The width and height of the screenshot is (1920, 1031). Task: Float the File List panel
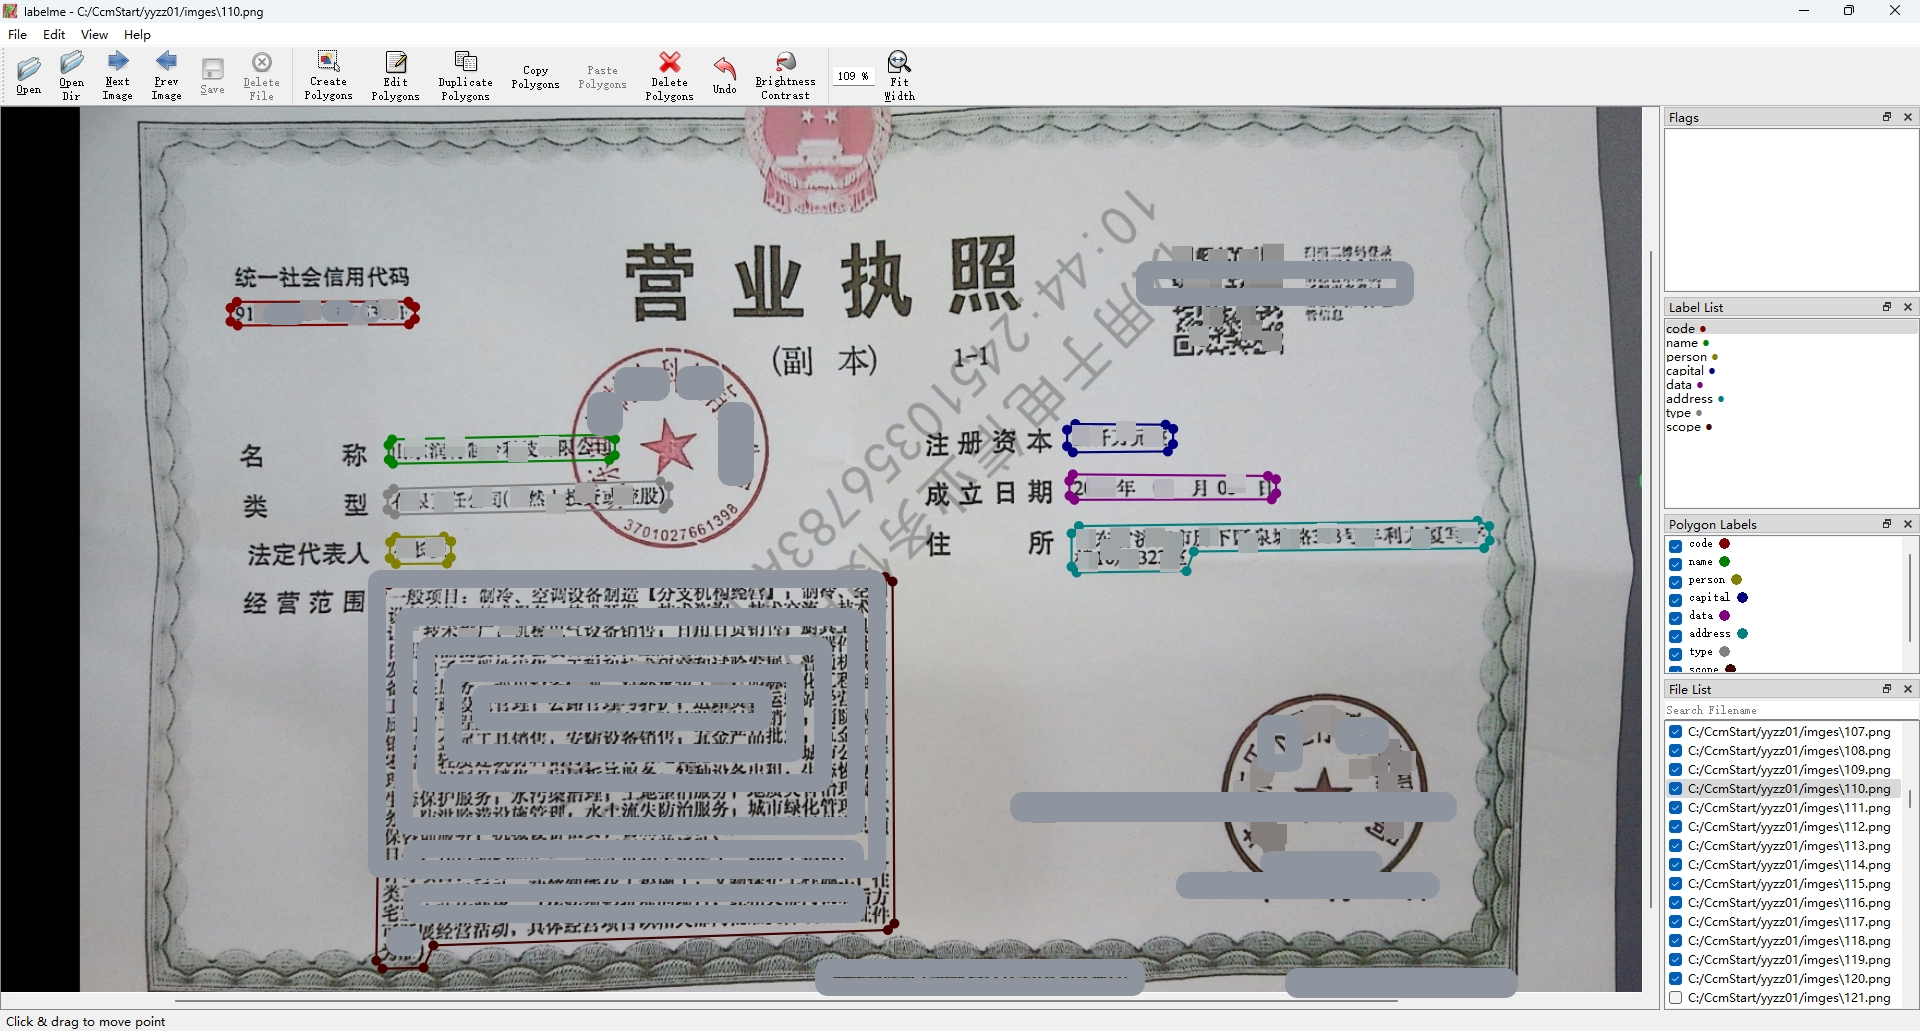pos(1887,689)
